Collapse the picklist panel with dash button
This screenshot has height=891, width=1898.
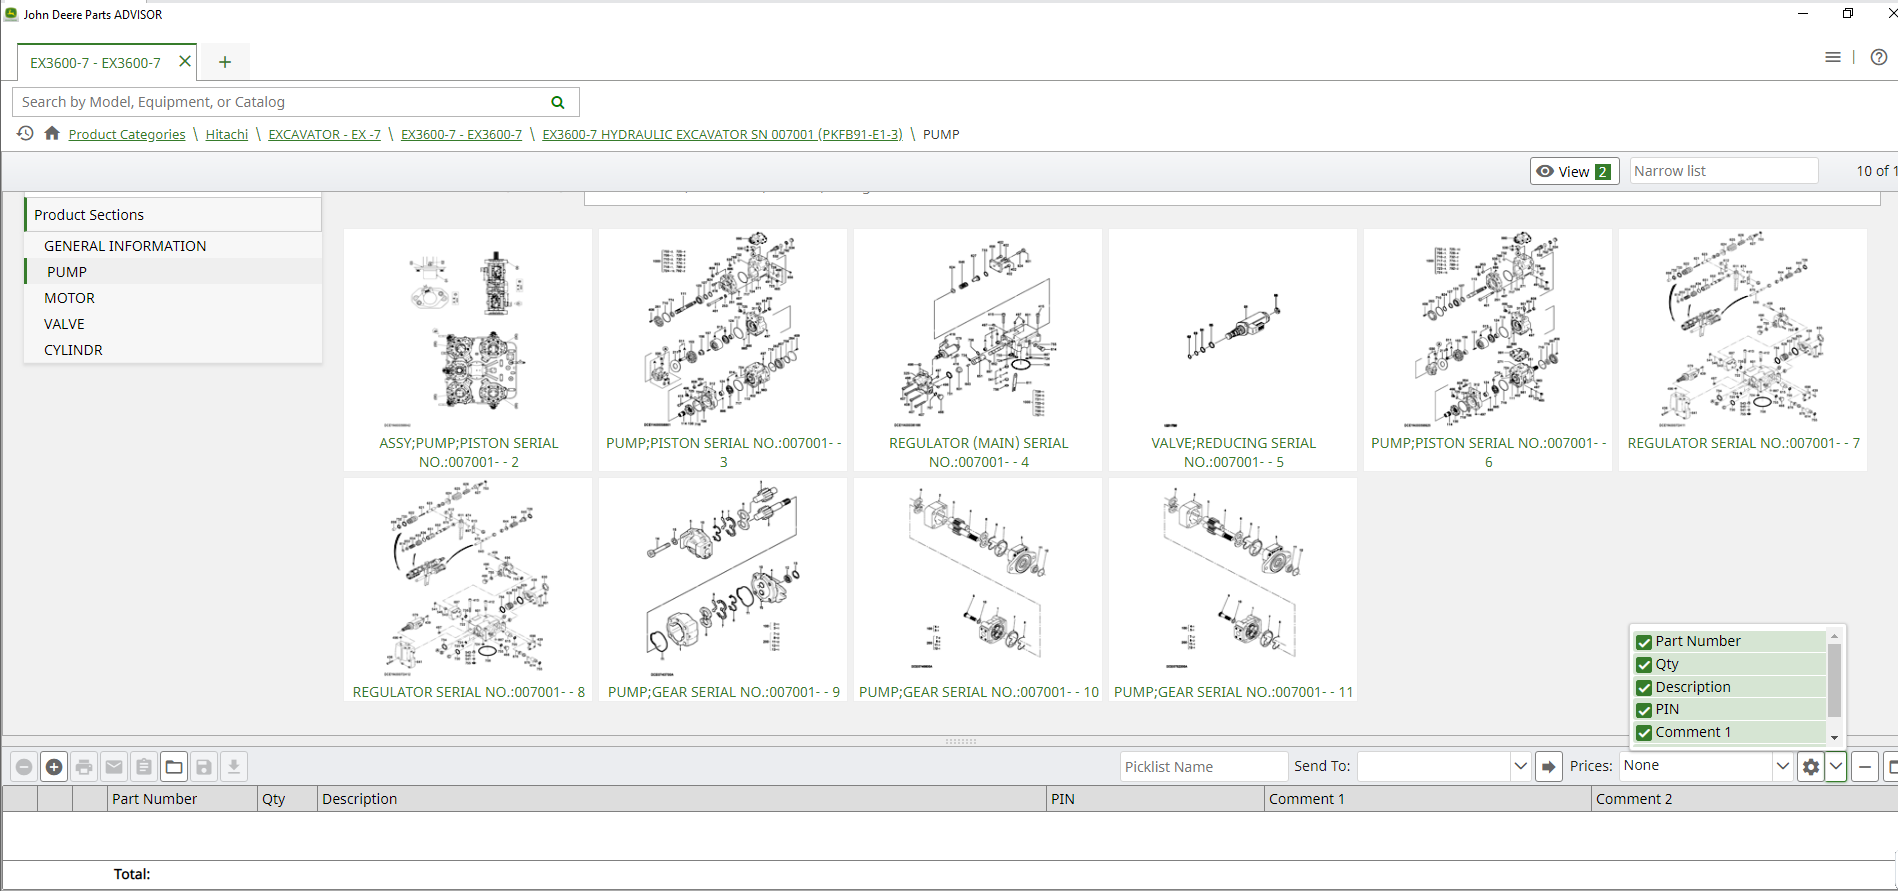(x=1865, y=767)
